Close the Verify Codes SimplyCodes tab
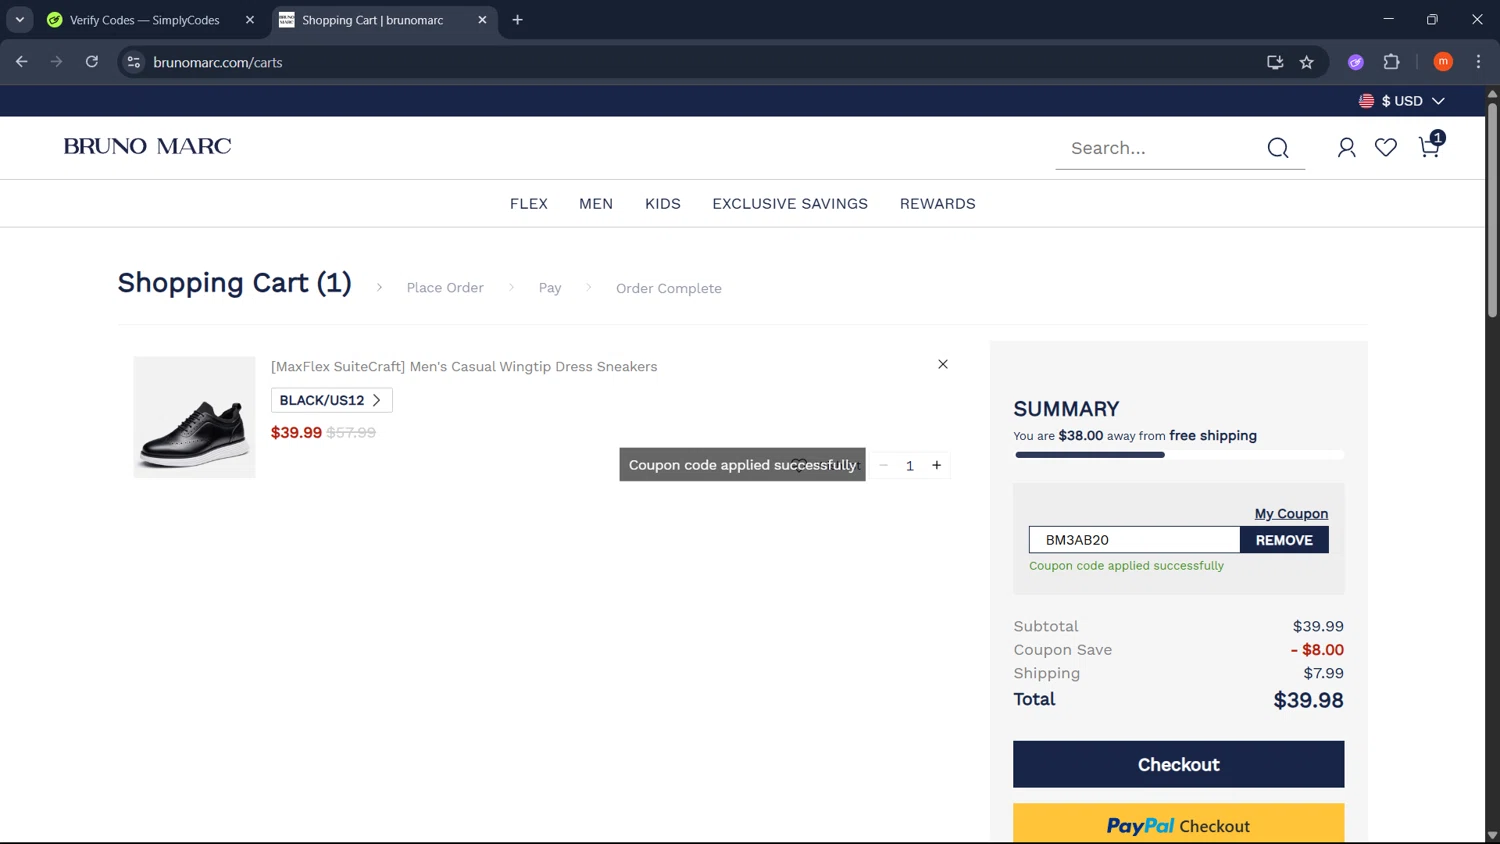The width and height of the screenshot is (1500, 844). (250, 20)
